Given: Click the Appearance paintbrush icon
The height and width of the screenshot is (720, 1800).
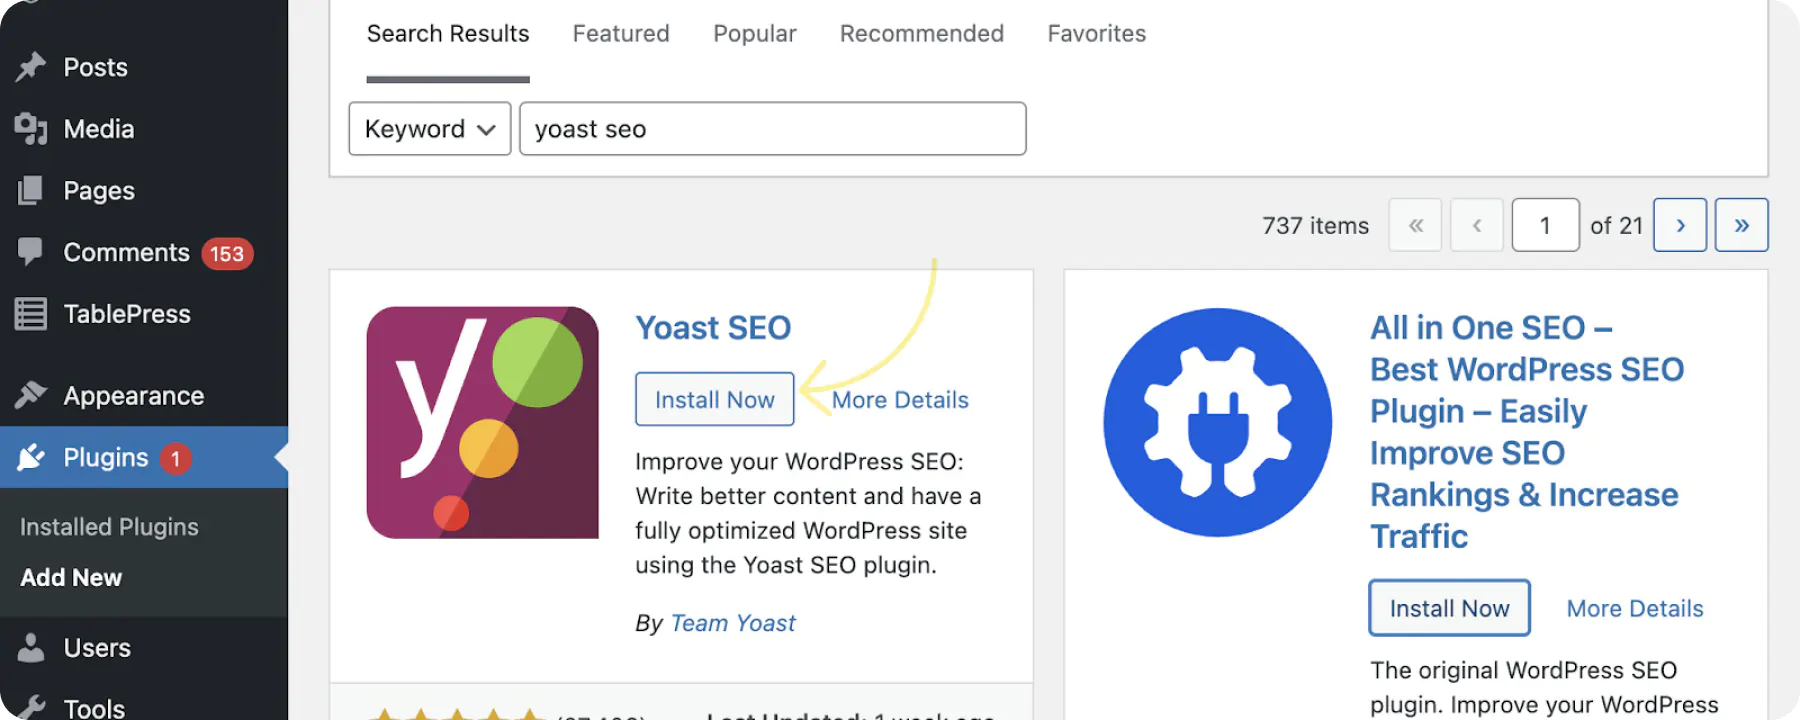Looking at the screenshot, I should pos(31,396).
